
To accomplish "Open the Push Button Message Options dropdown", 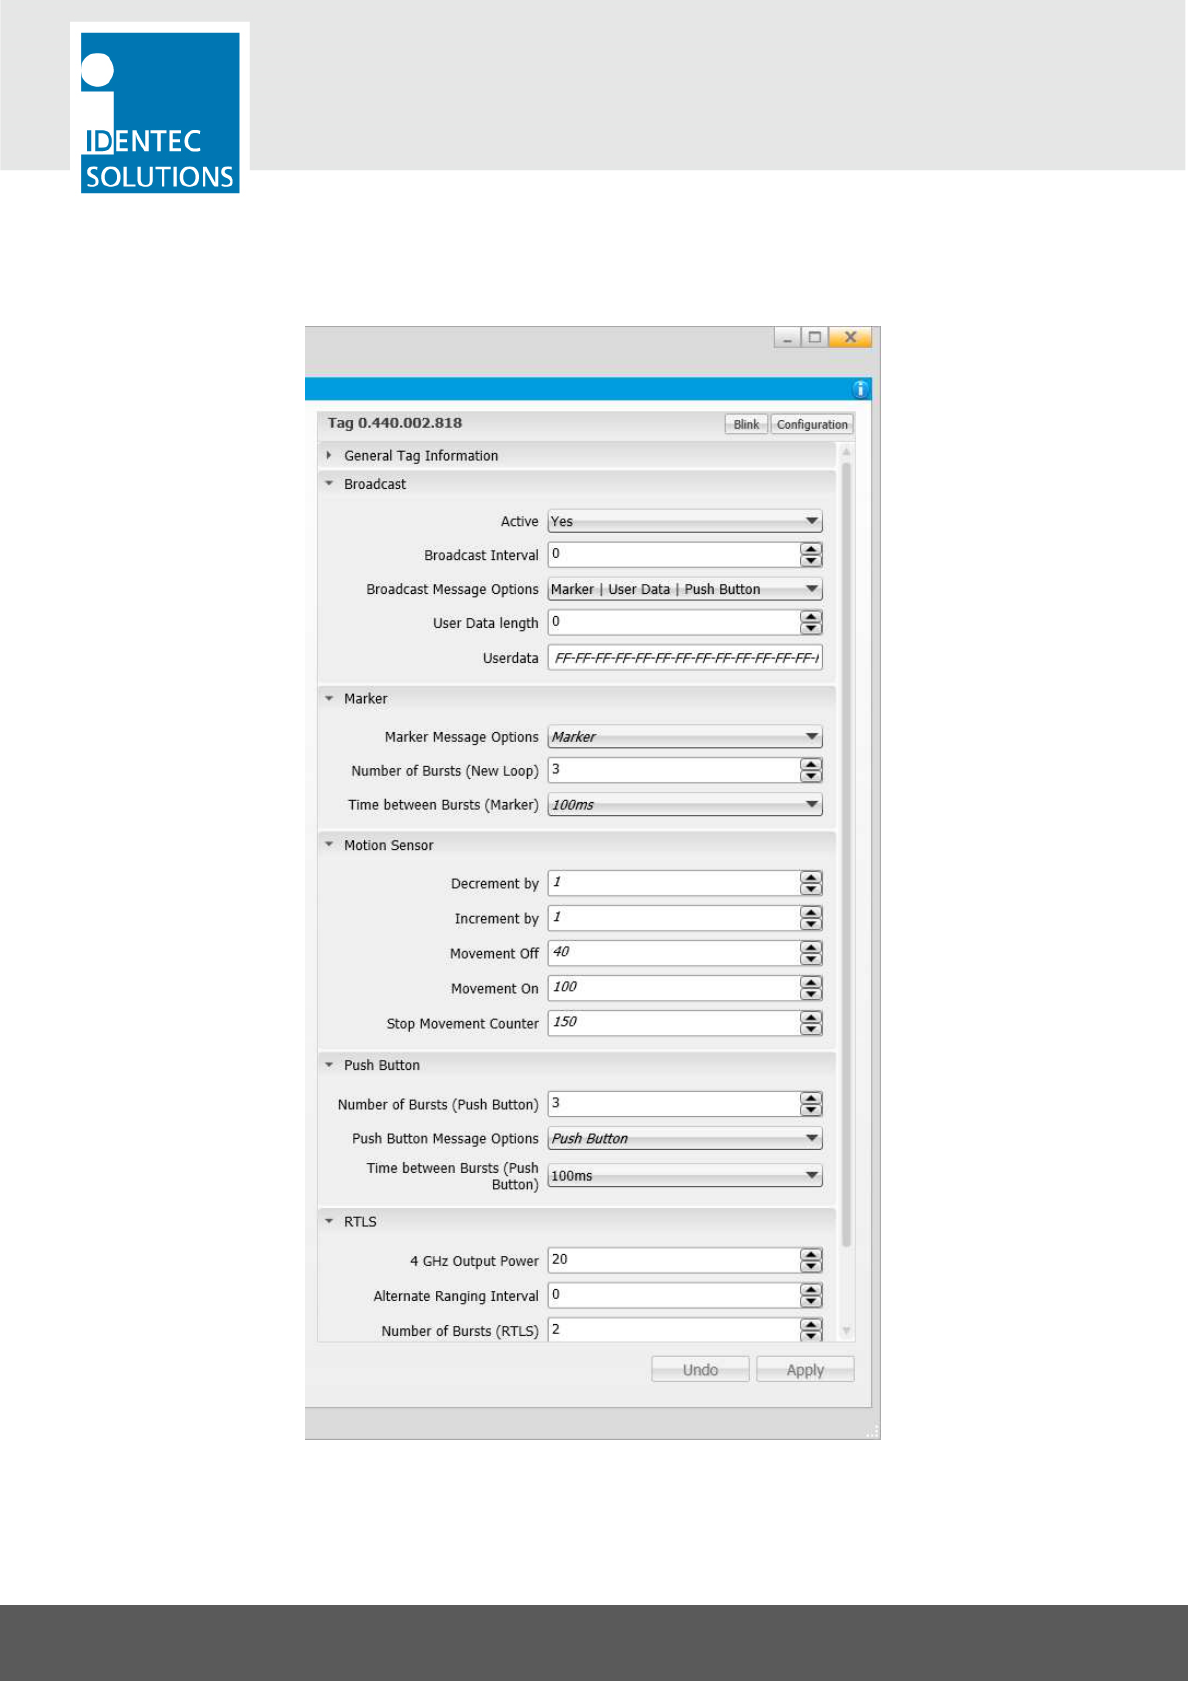I will click(685, 1138).
